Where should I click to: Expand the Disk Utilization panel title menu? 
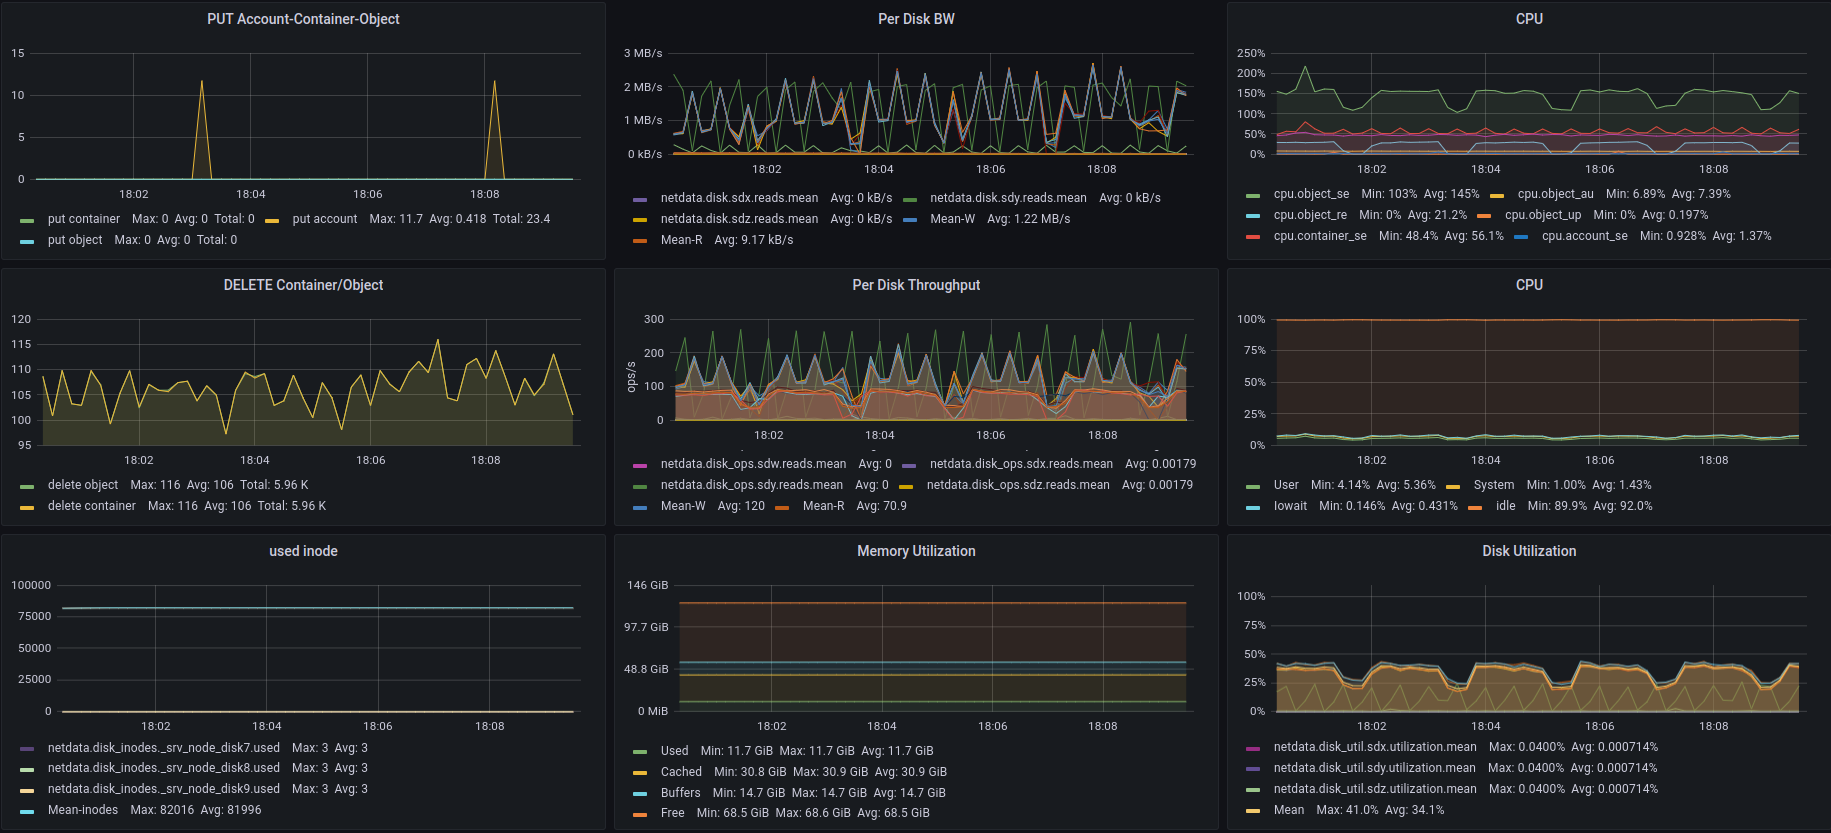(1528, 551)
